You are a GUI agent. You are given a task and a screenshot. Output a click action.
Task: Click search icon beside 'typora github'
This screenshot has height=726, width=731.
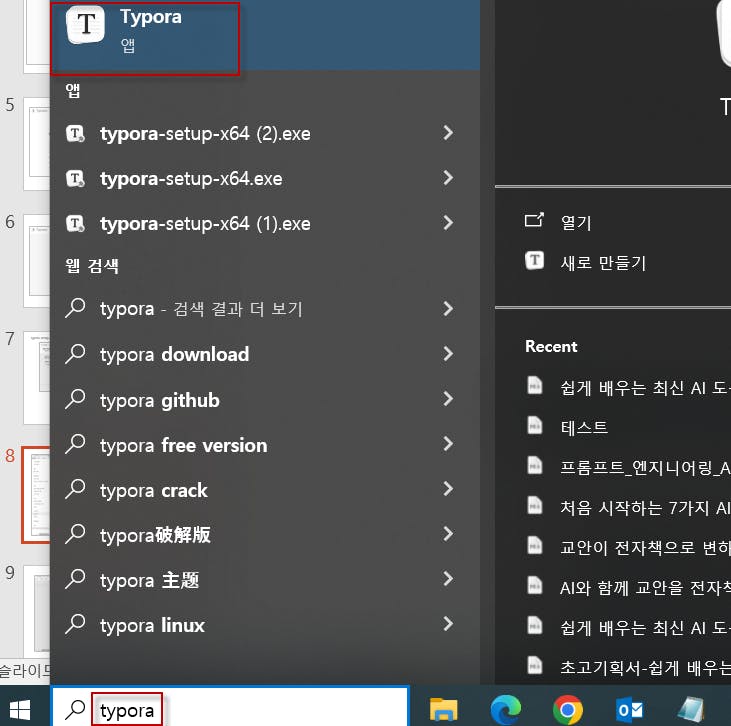click(75, 399)
